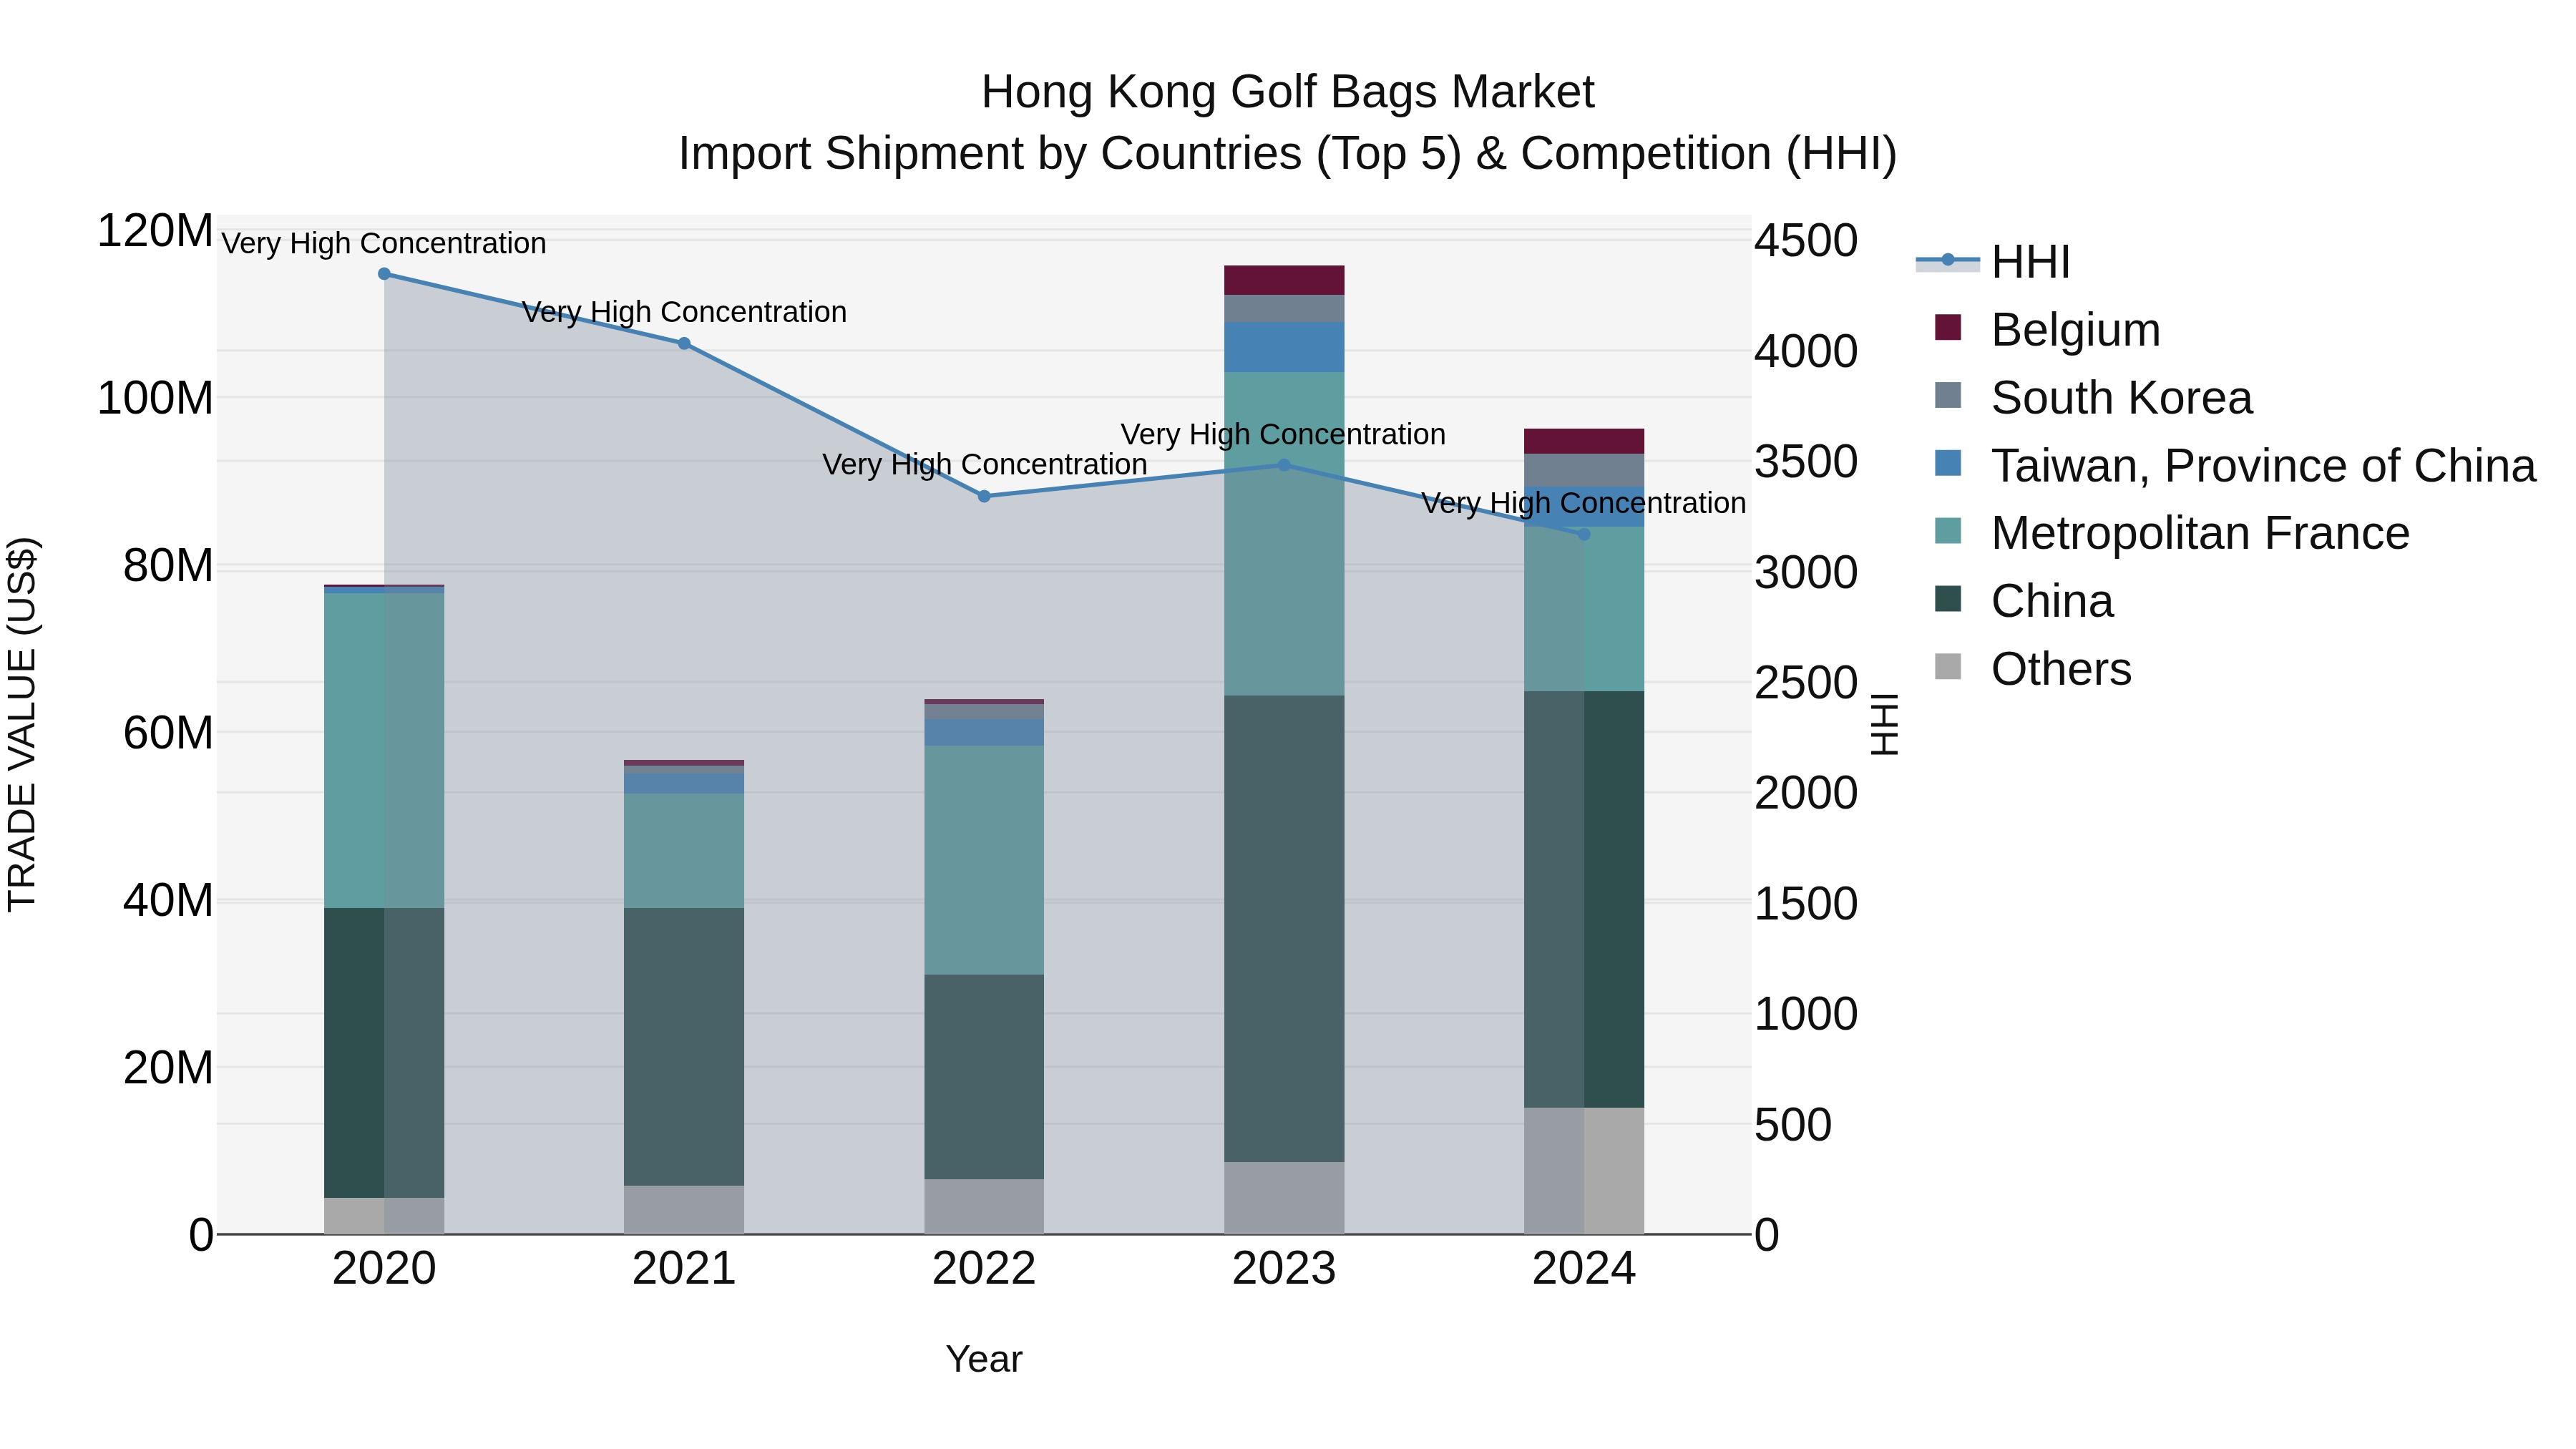Click the Metropolitan France teal legend swatch

pyautogui.click(x=1948, y=531)
